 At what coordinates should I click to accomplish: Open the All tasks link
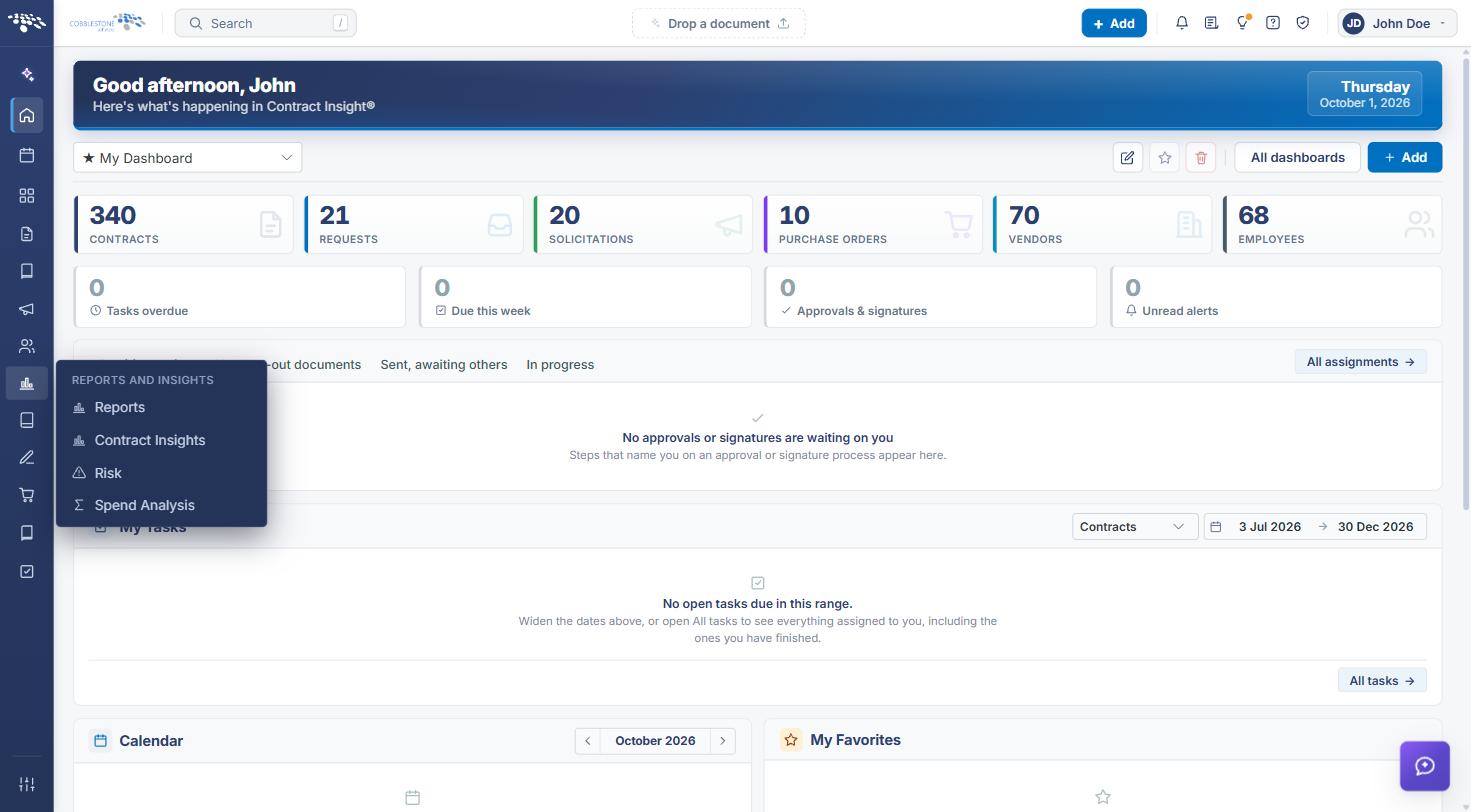click(x=1382, y=681)
